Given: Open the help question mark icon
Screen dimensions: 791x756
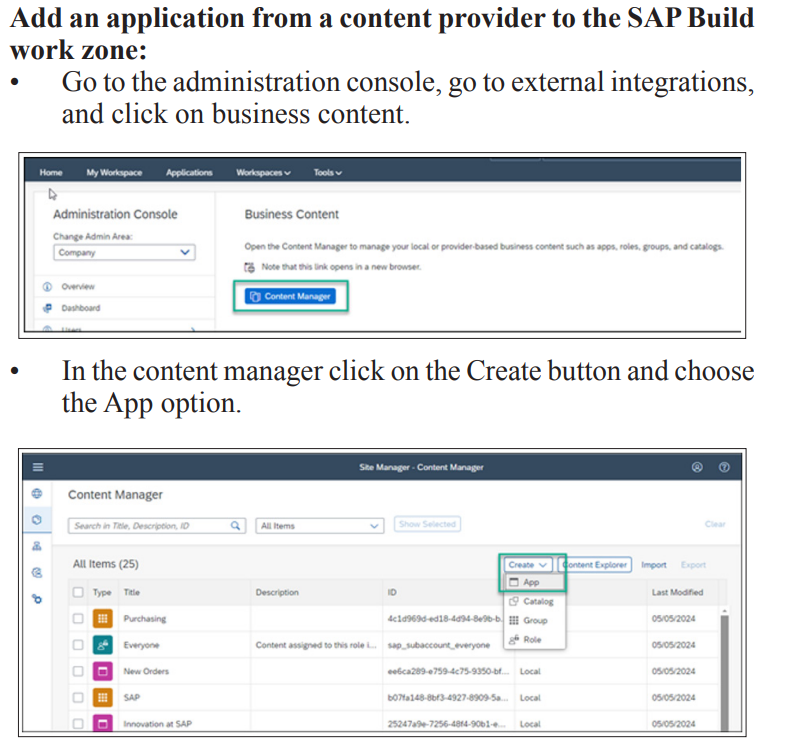Looking at the screenshot, I should (x=724, y=467).
